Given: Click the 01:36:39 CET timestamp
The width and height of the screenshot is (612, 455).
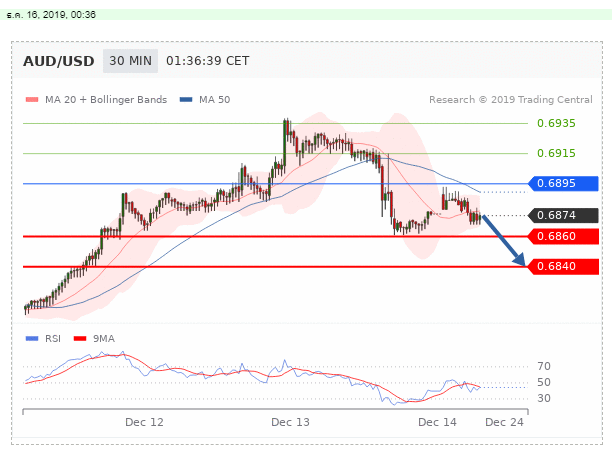Looking at the screenshot, I should [x=208, y=61].
